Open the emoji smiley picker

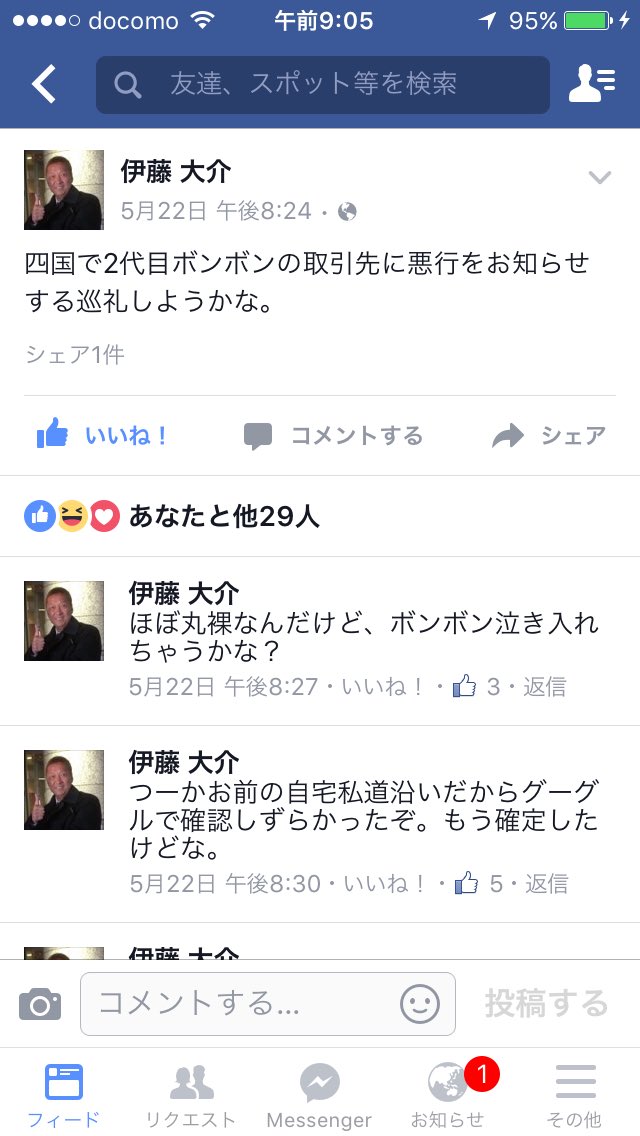click(x=420, y=1004)
